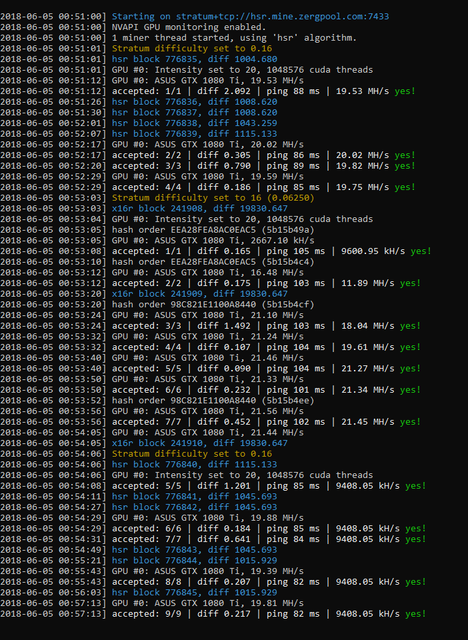Select the 'accepted: 6/6 | diff 0.232' line
468x640 pixels.
[x=211, y=390]
